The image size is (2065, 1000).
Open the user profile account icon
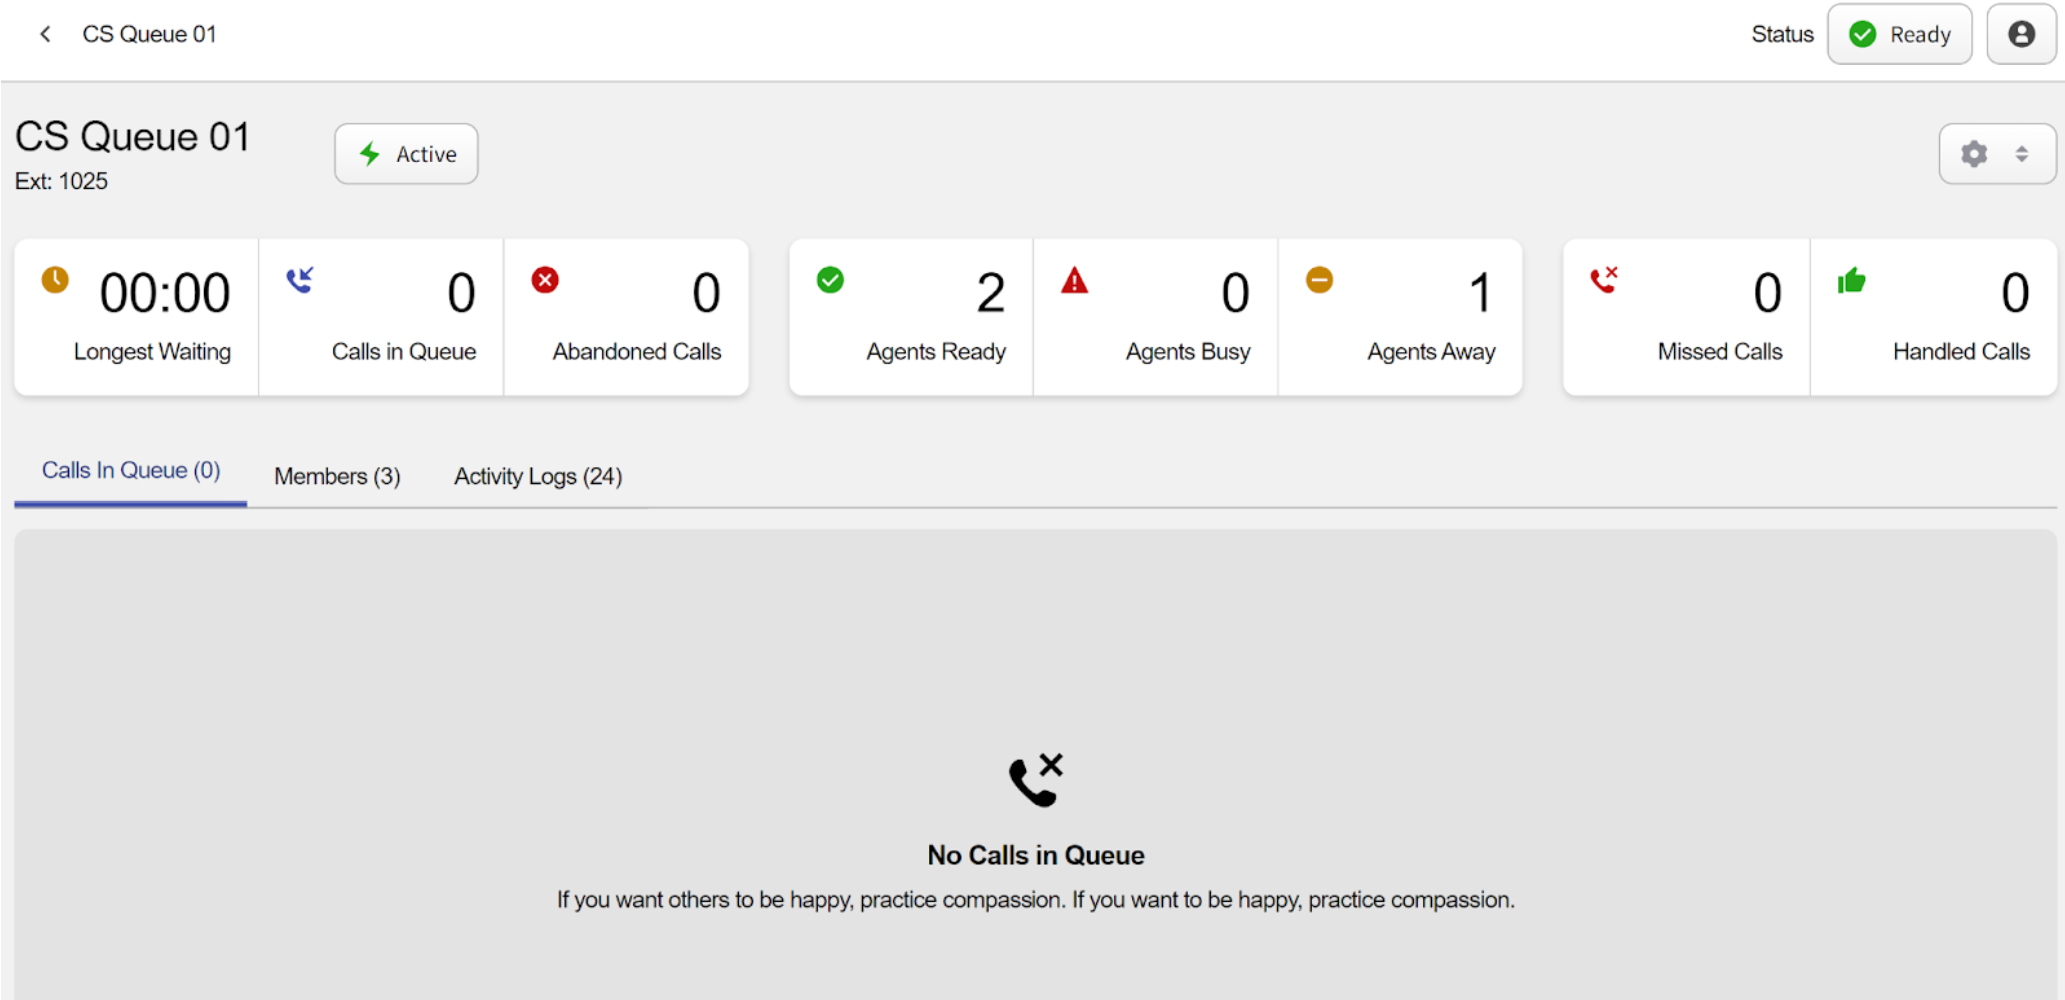coord(2020,34)
